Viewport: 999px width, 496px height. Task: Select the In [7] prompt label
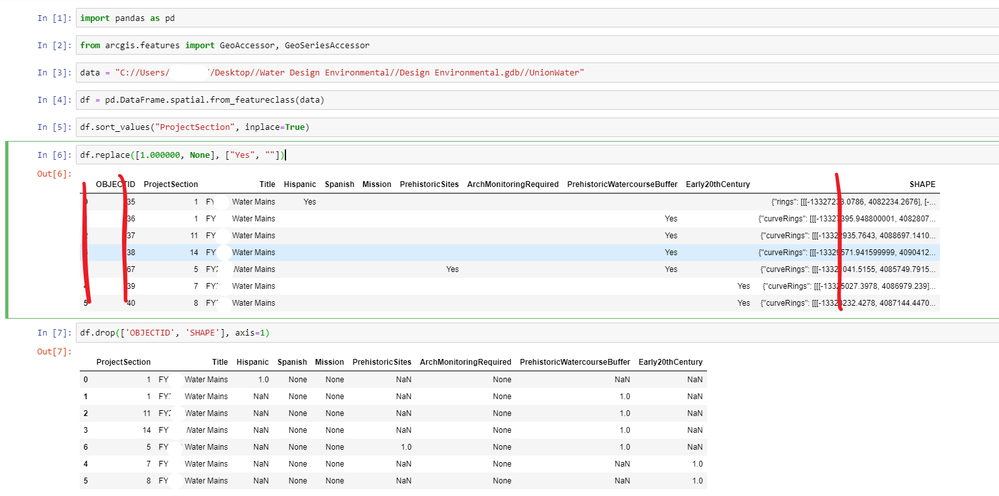pyautogui.click(x=53, y=332)
